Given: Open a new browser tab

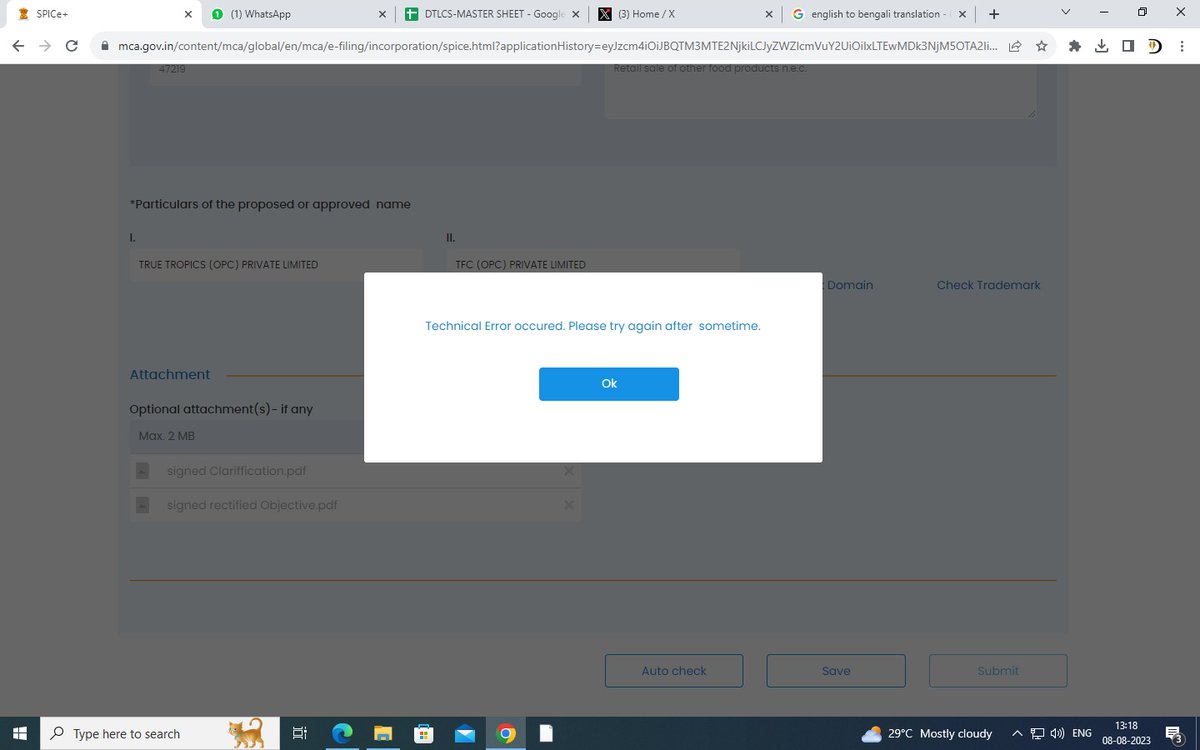Looking at the screenshot, I should click(x=993, y=14).
